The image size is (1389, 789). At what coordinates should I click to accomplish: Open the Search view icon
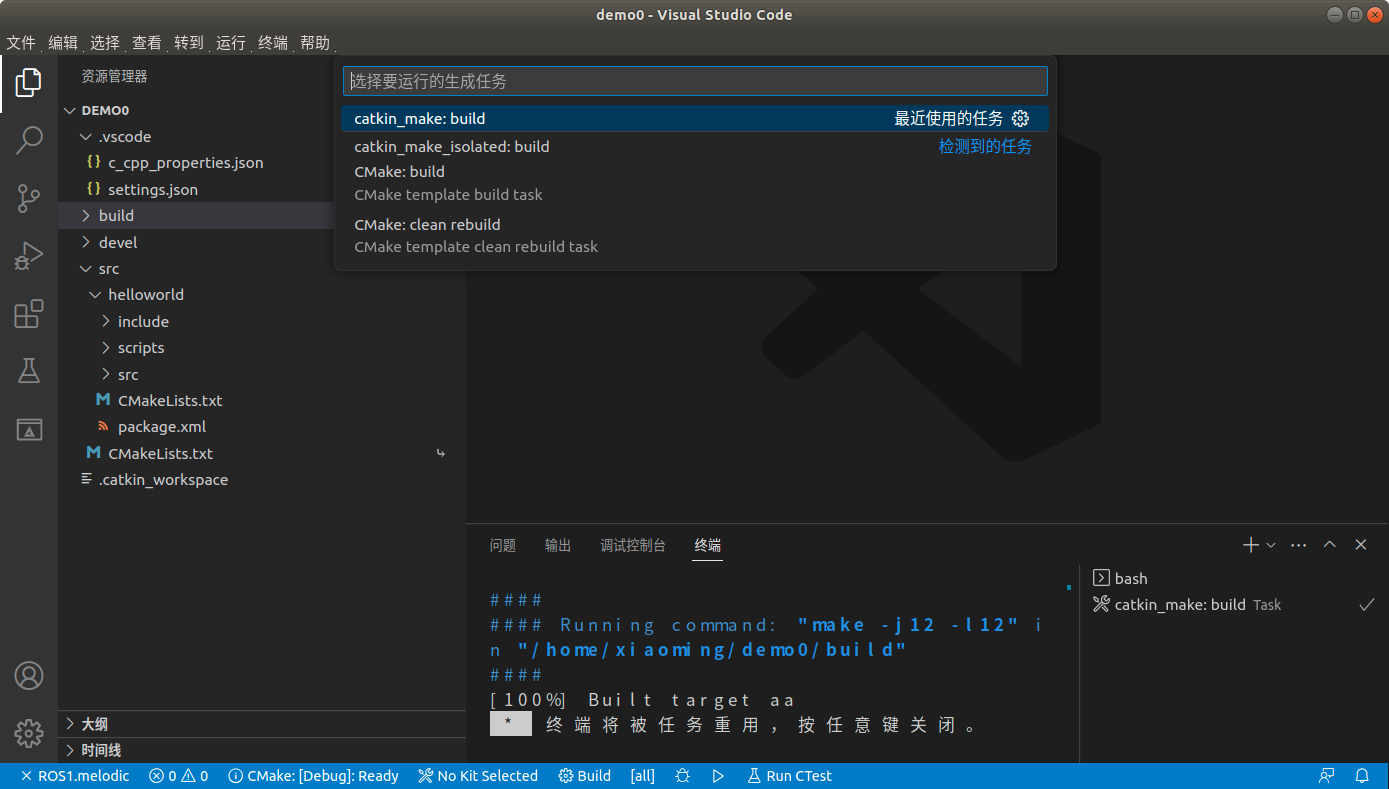pos(28,140)
